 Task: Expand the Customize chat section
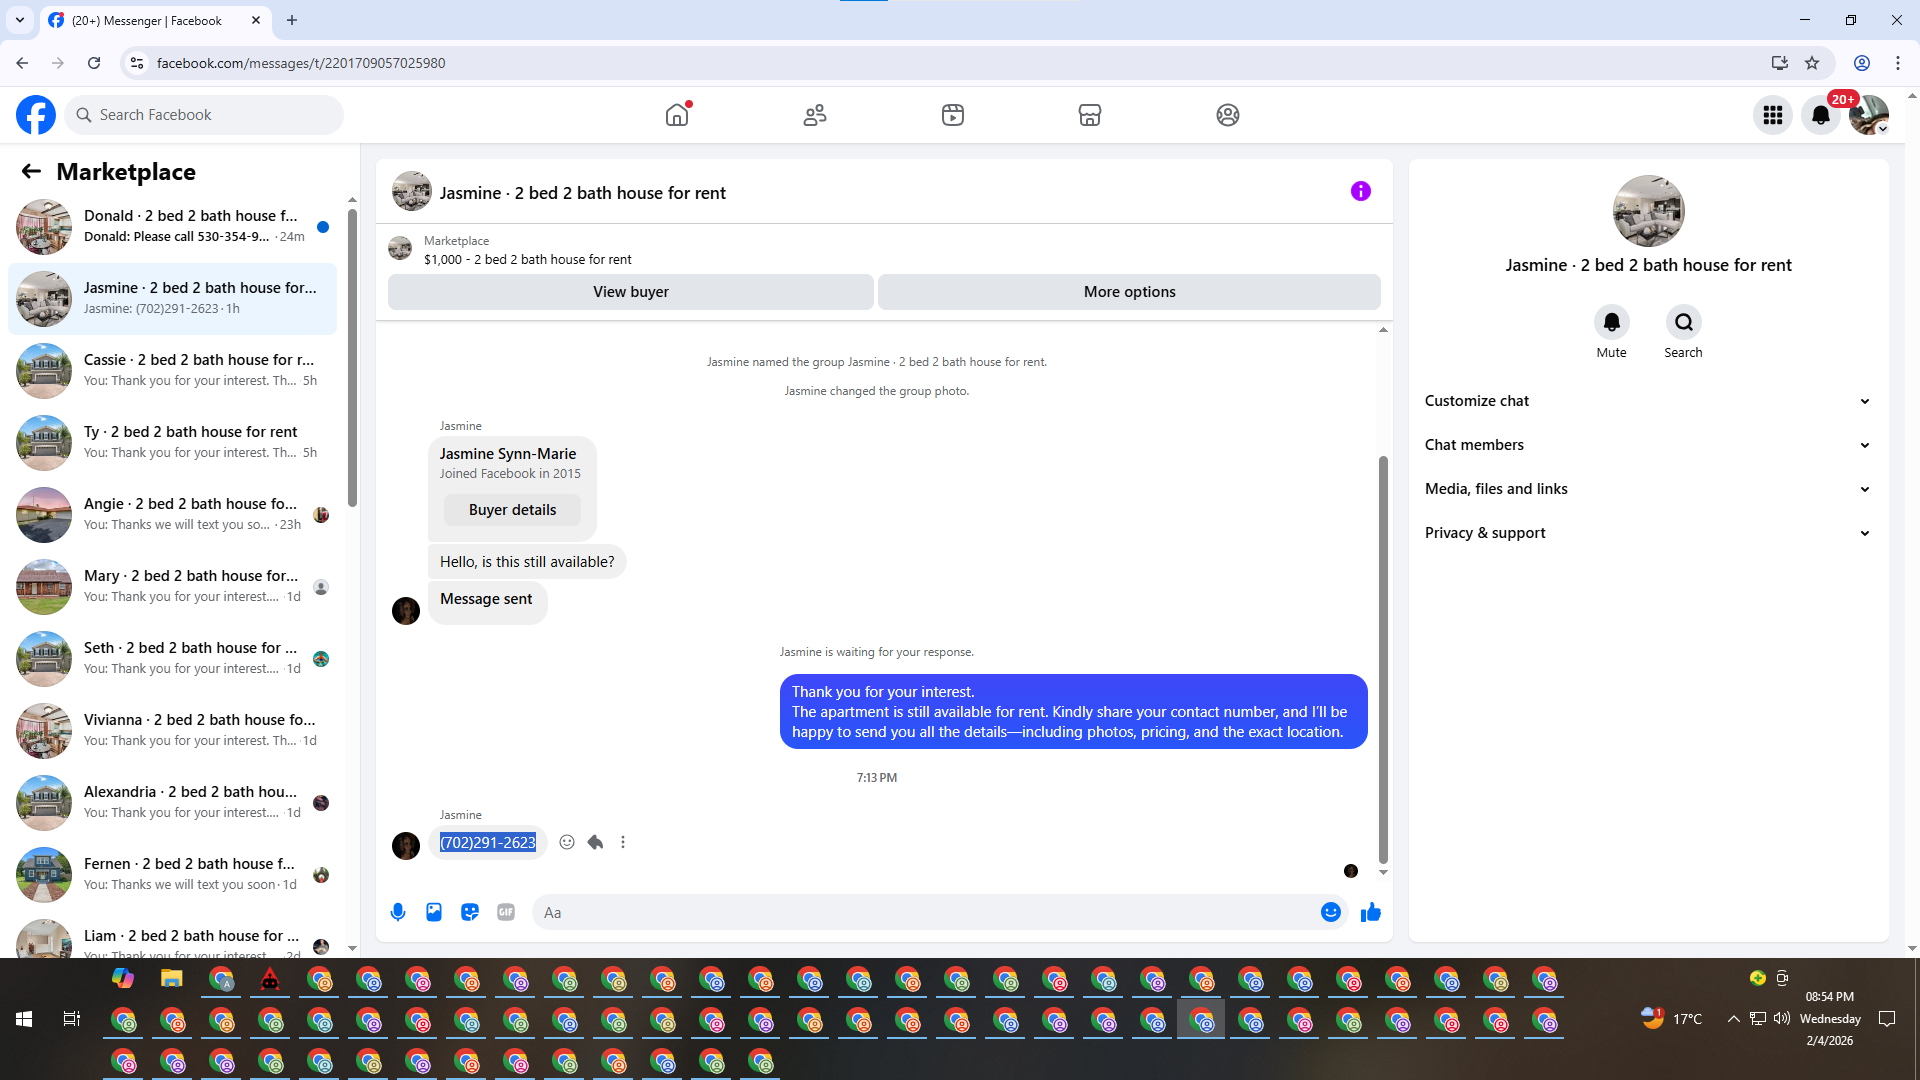(1647, 401)
